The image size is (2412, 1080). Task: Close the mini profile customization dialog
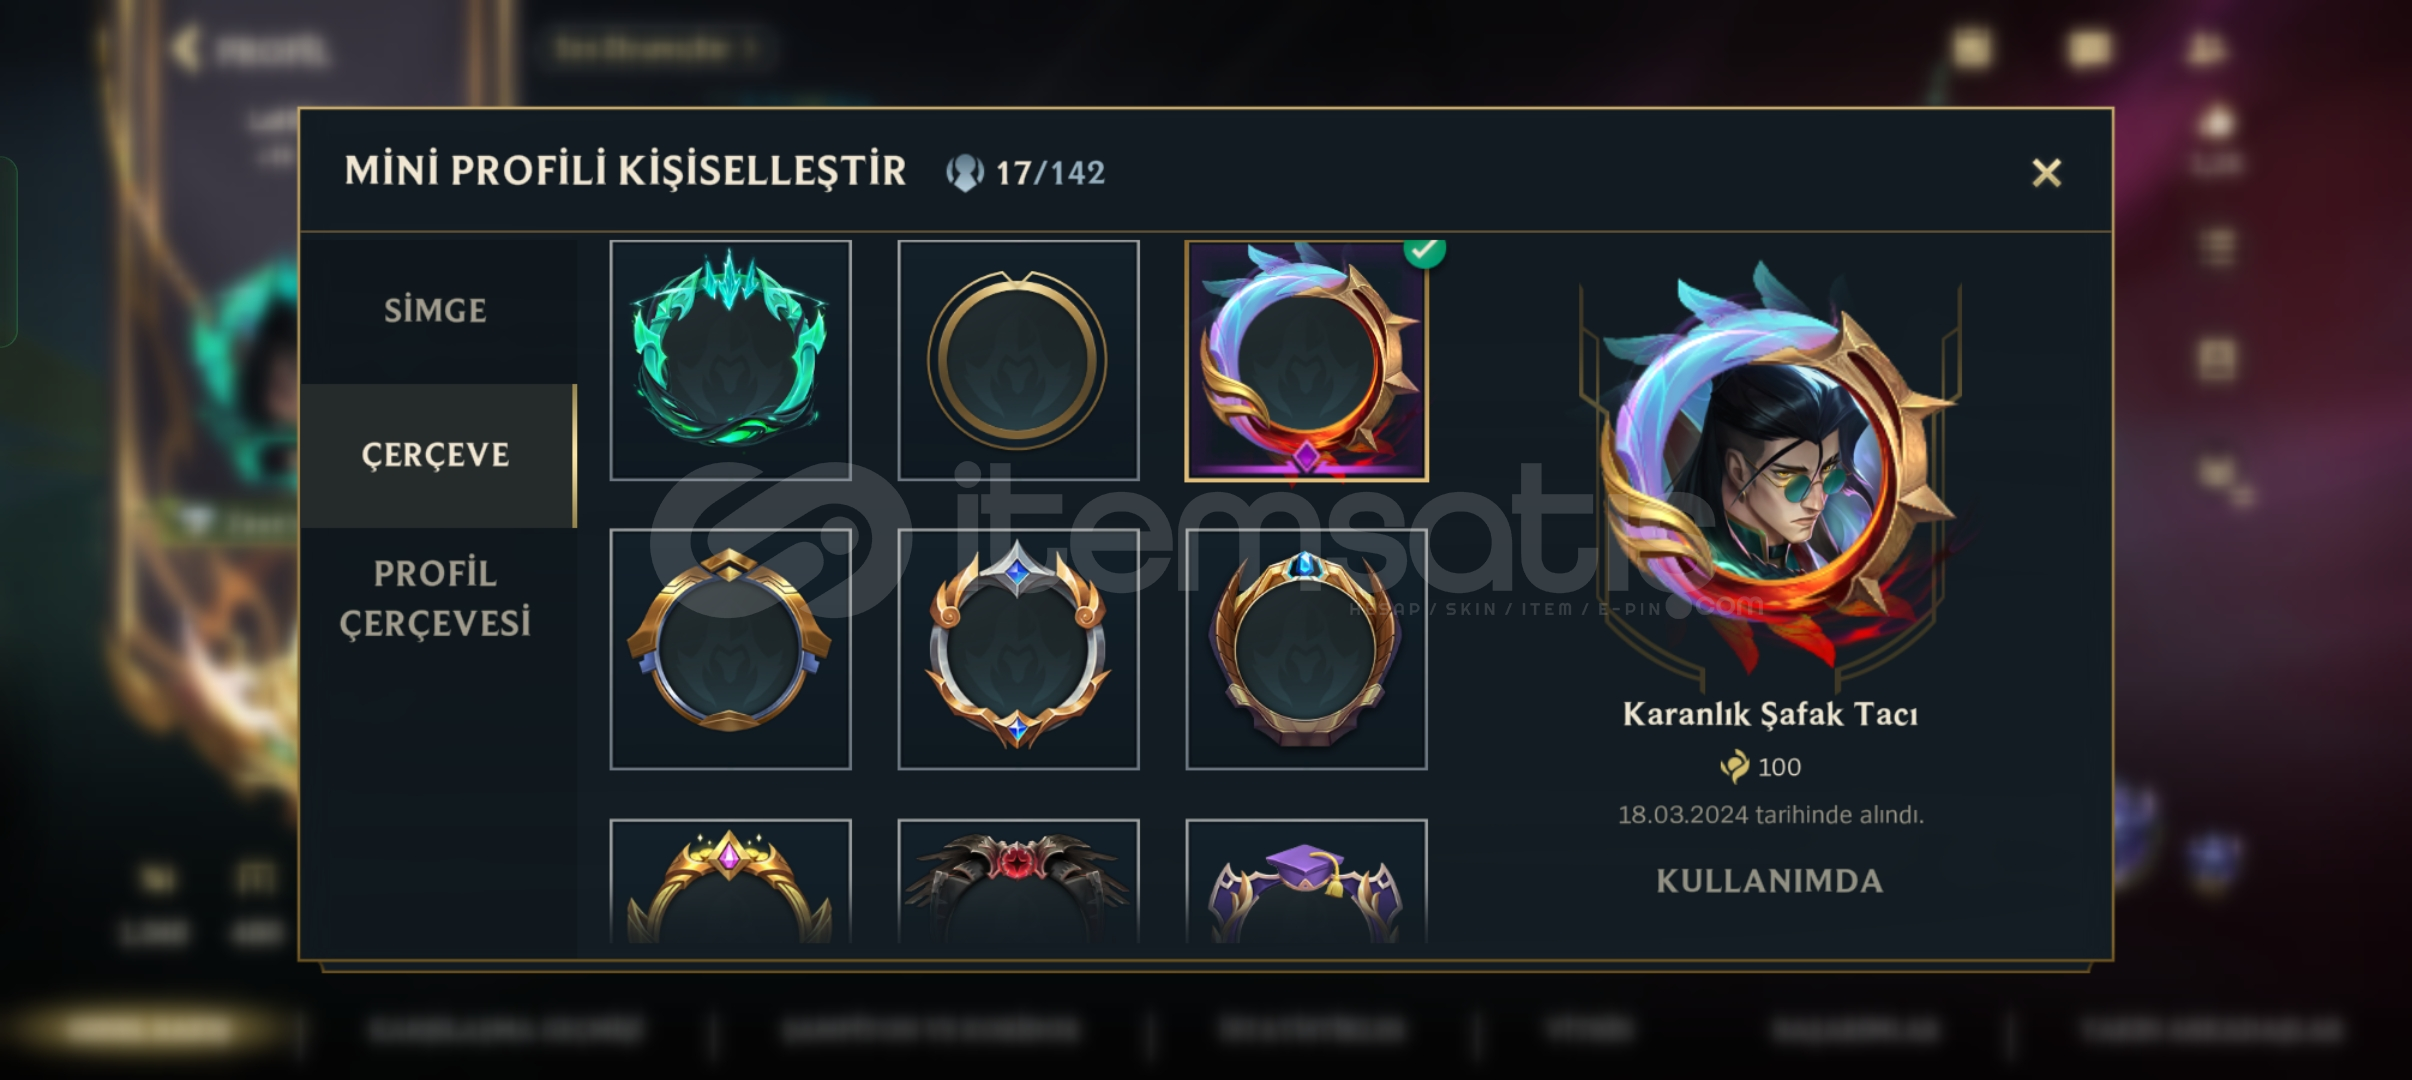[2046, 173]
